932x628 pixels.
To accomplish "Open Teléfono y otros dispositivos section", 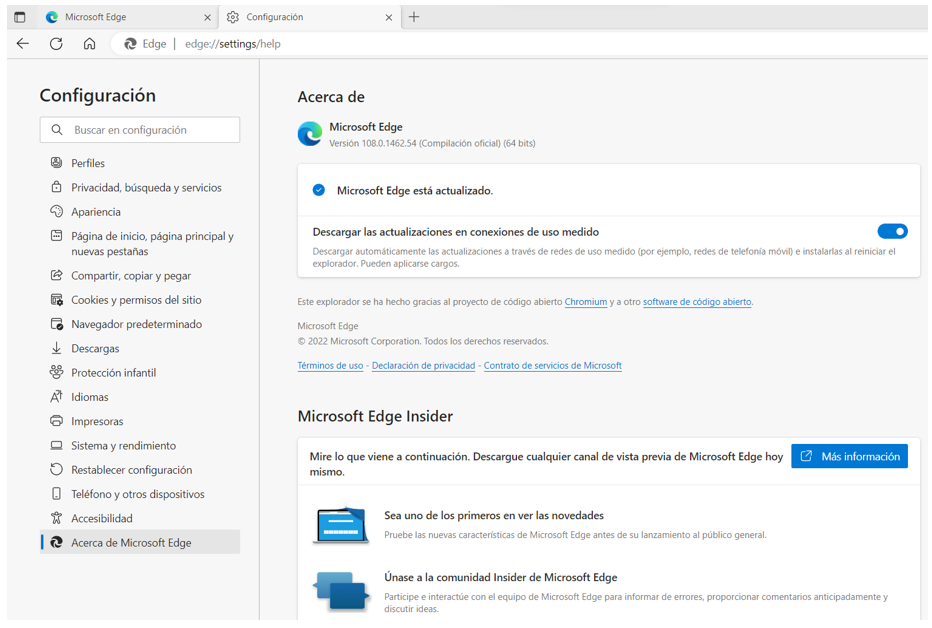I will point(140,494).
